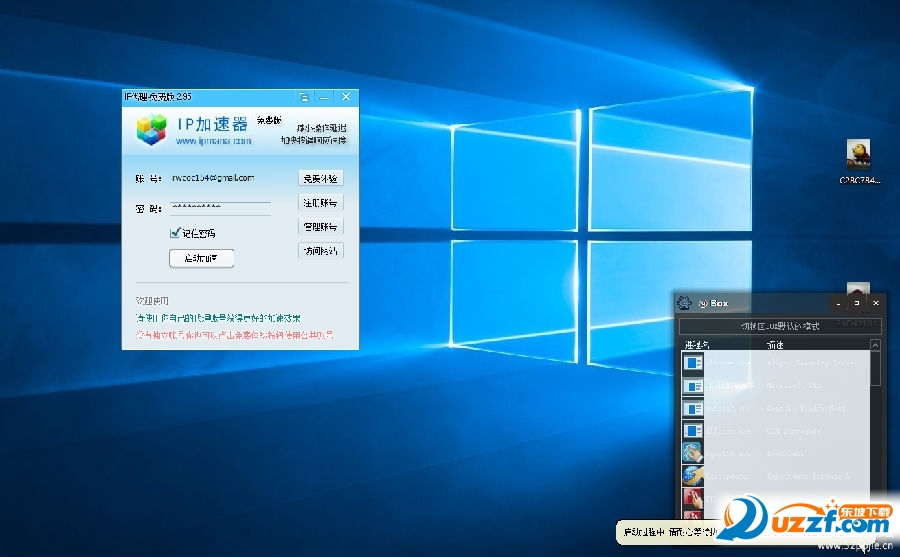Click the 管理账号 manage account button

[x=321, y=227]
